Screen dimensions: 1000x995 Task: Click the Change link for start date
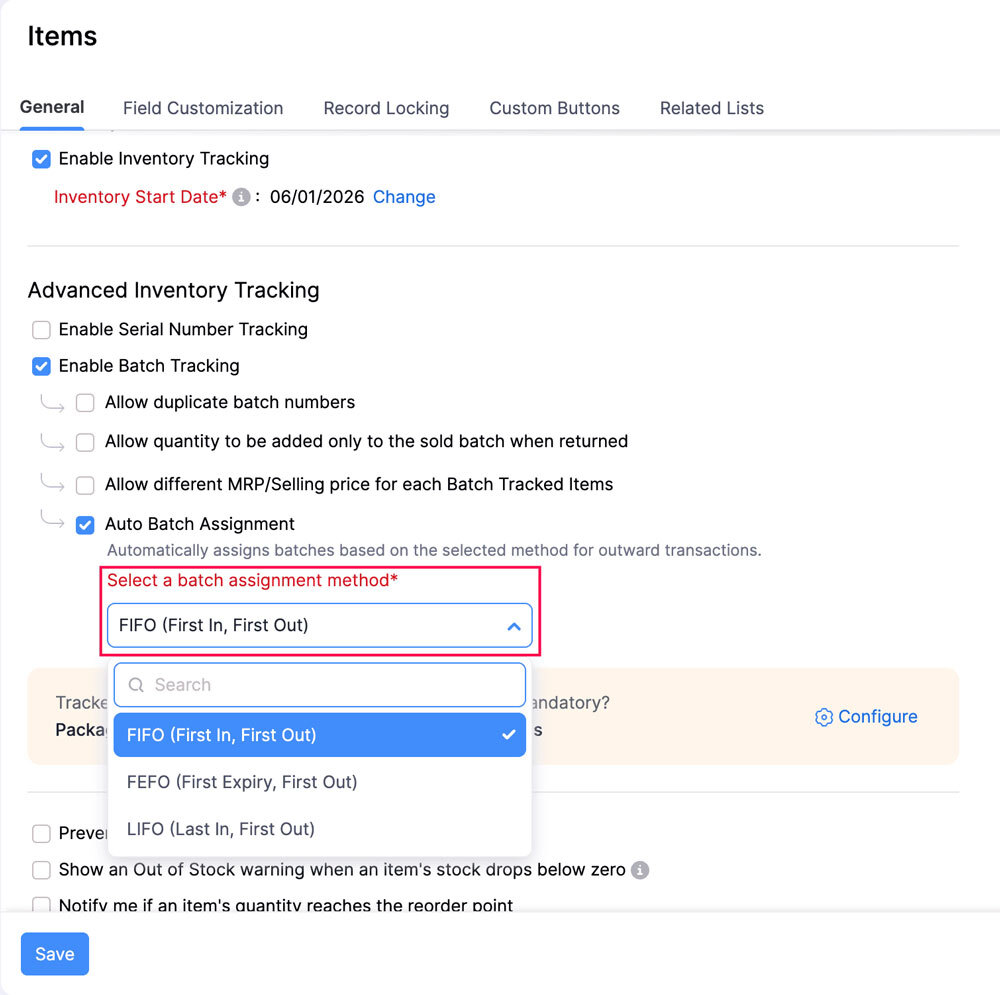404,197
